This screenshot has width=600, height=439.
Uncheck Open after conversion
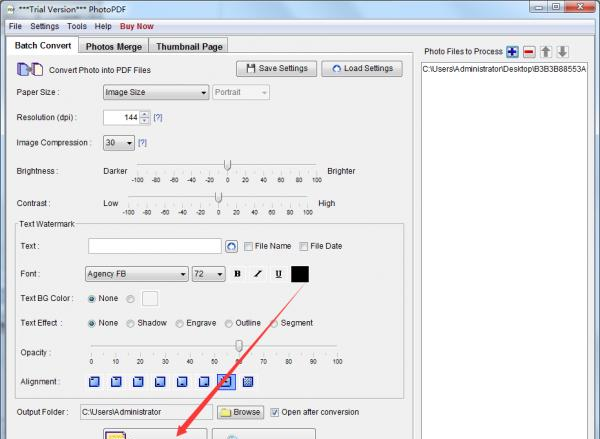274,412
